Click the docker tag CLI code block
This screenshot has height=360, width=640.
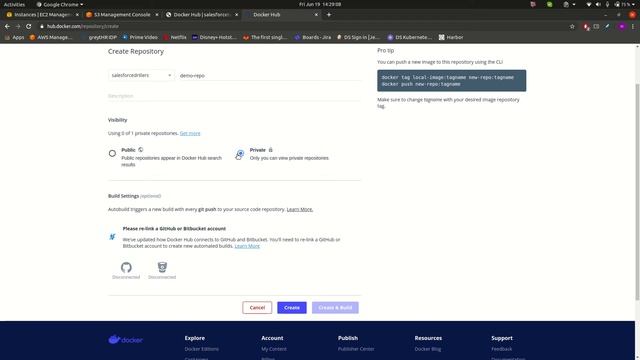[x=451, y=81]
